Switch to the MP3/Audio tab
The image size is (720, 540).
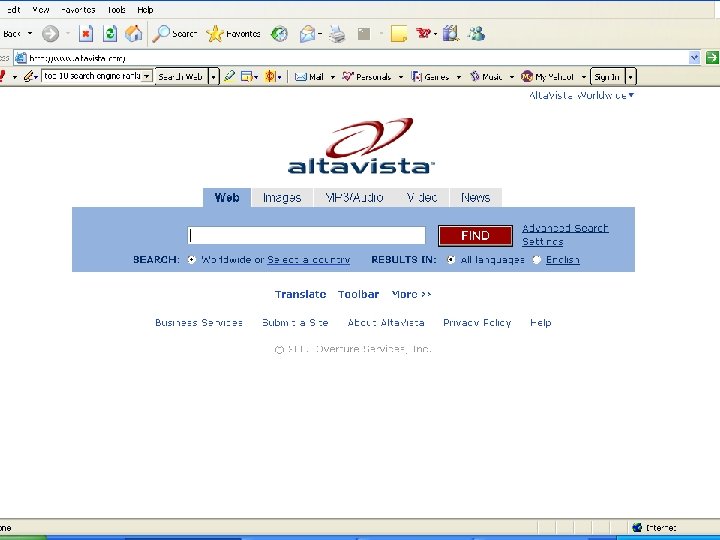coord(354,197)
